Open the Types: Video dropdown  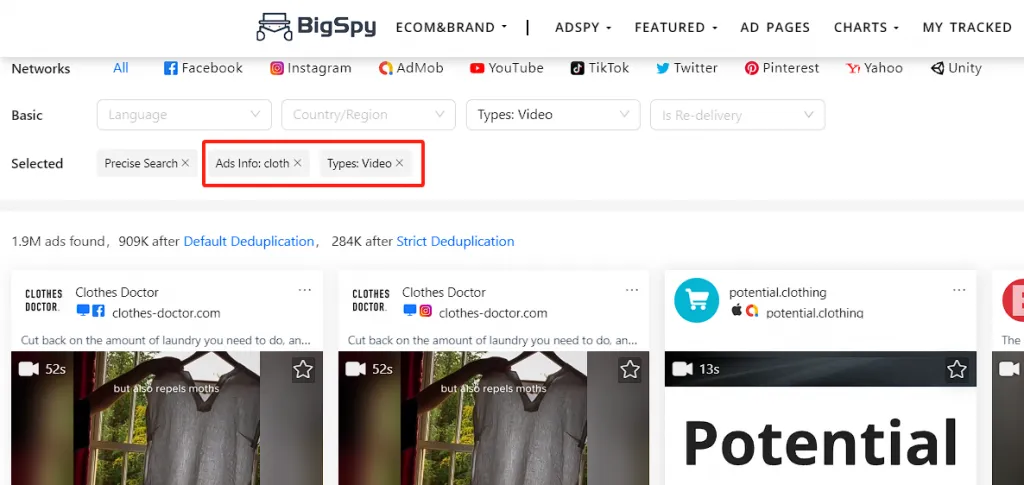pyautogui.click(x=553, y=115)
